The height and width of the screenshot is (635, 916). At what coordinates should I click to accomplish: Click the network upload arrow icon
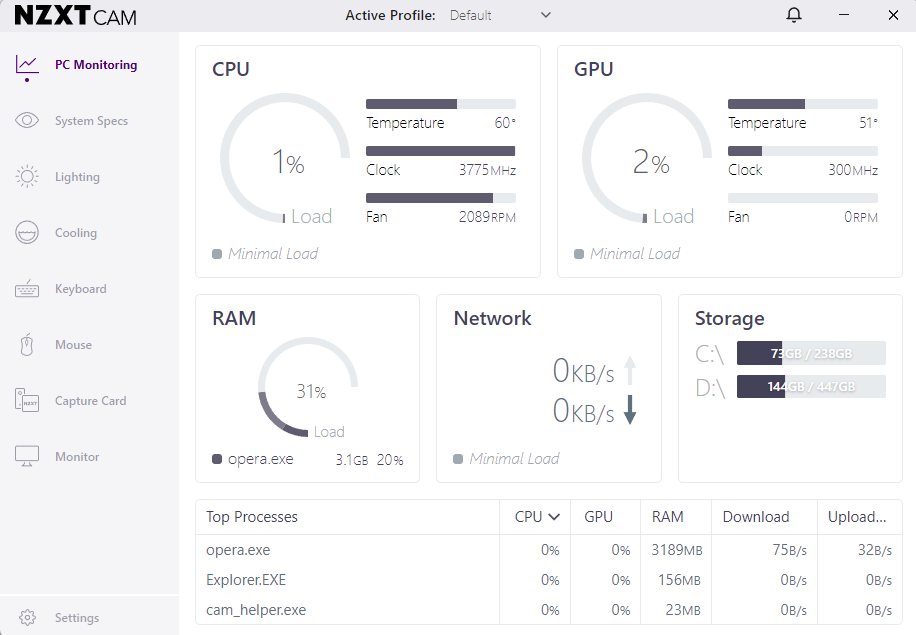630,370
